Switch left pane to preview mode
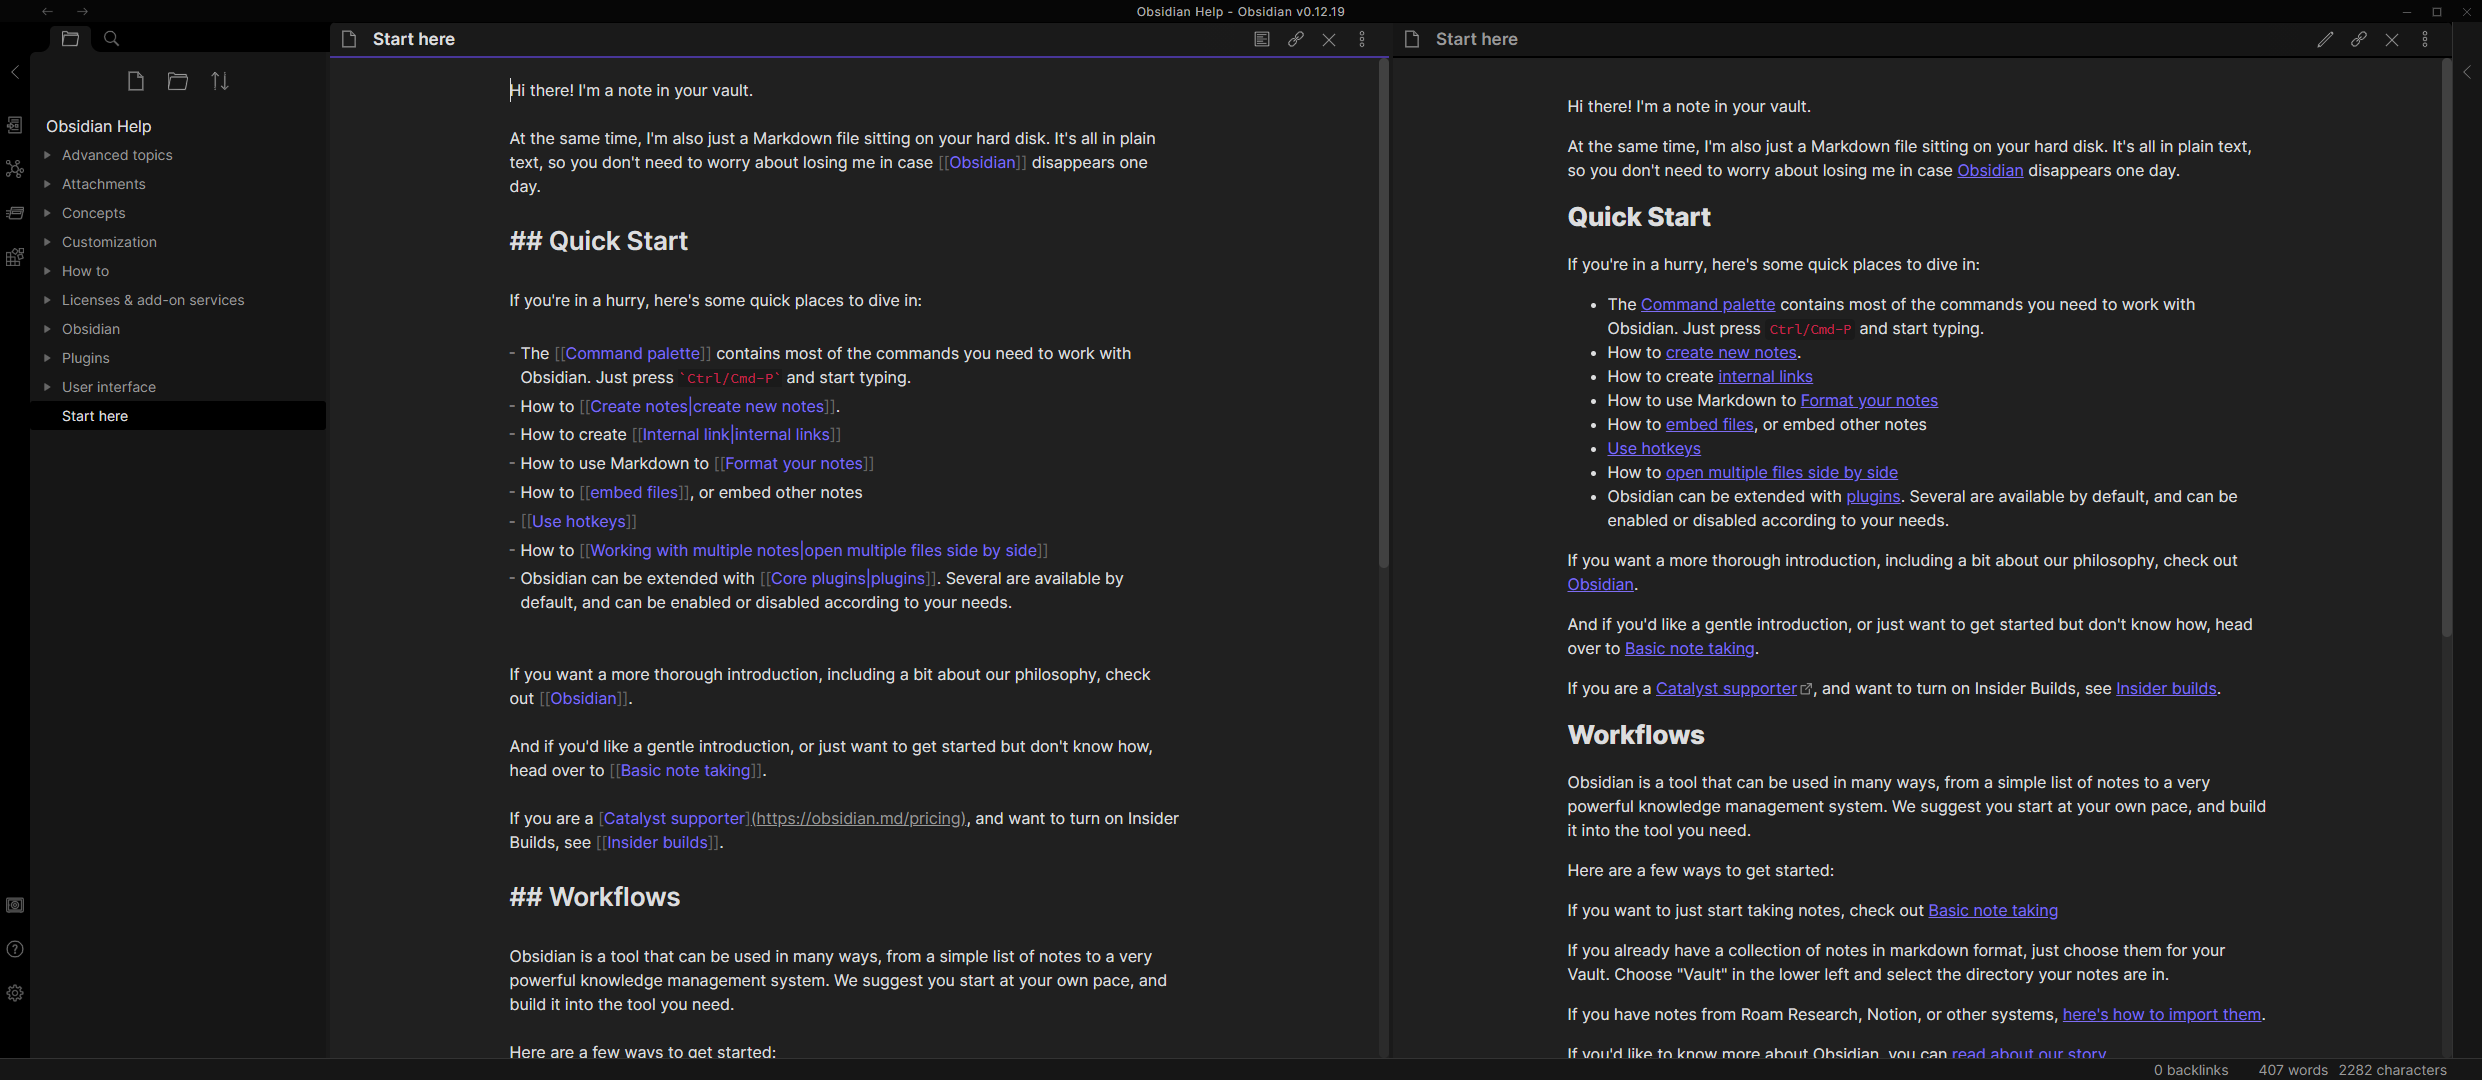This screenshot has height=1080, width=2482. pos(1262,39)
